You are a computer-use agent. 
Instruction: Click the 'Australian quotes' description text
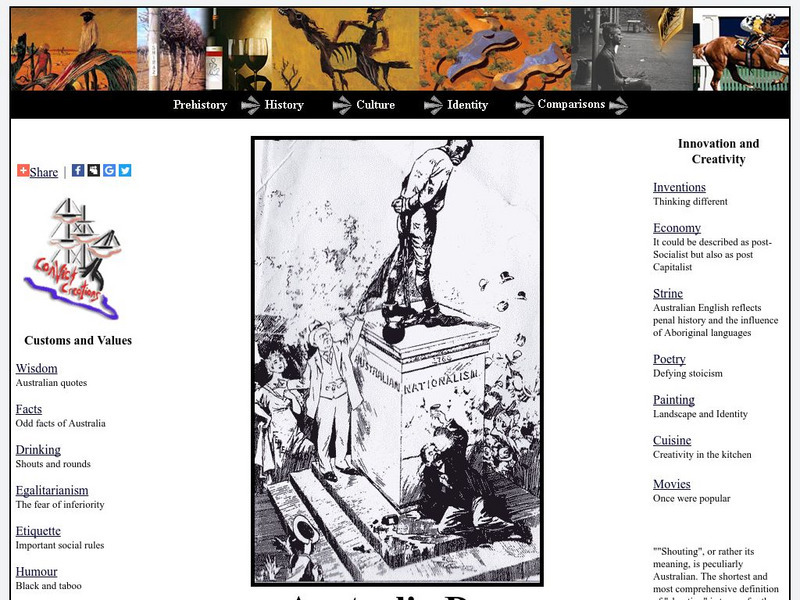tap(52, 383)
